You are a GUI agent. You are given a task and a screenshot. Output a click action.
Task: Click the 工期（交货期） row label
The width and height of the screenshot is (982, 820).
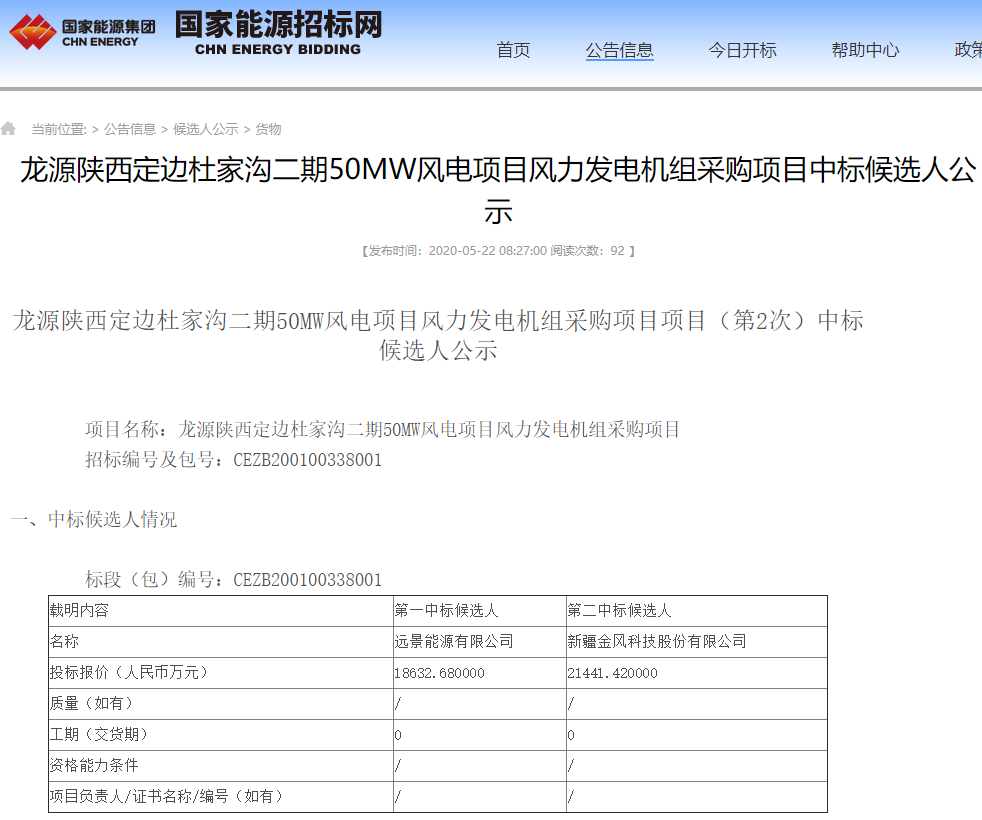point(221,734)
